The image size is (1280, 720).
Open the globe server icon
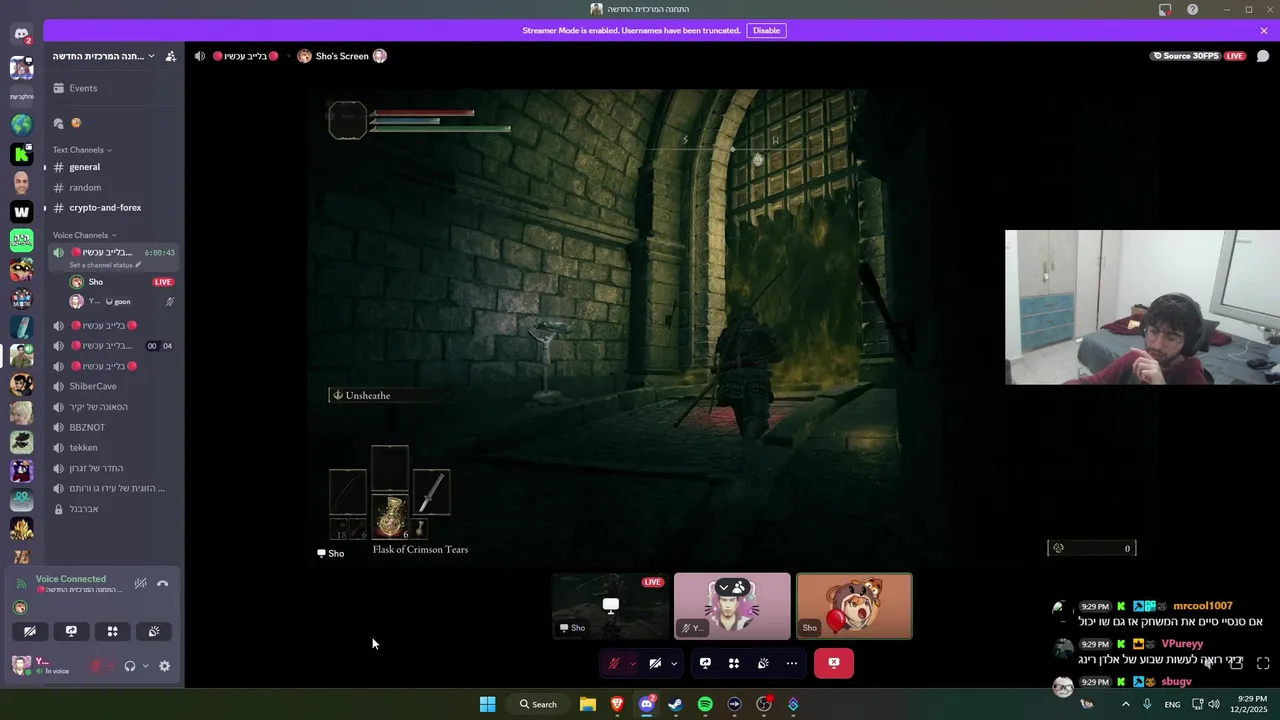21,124
